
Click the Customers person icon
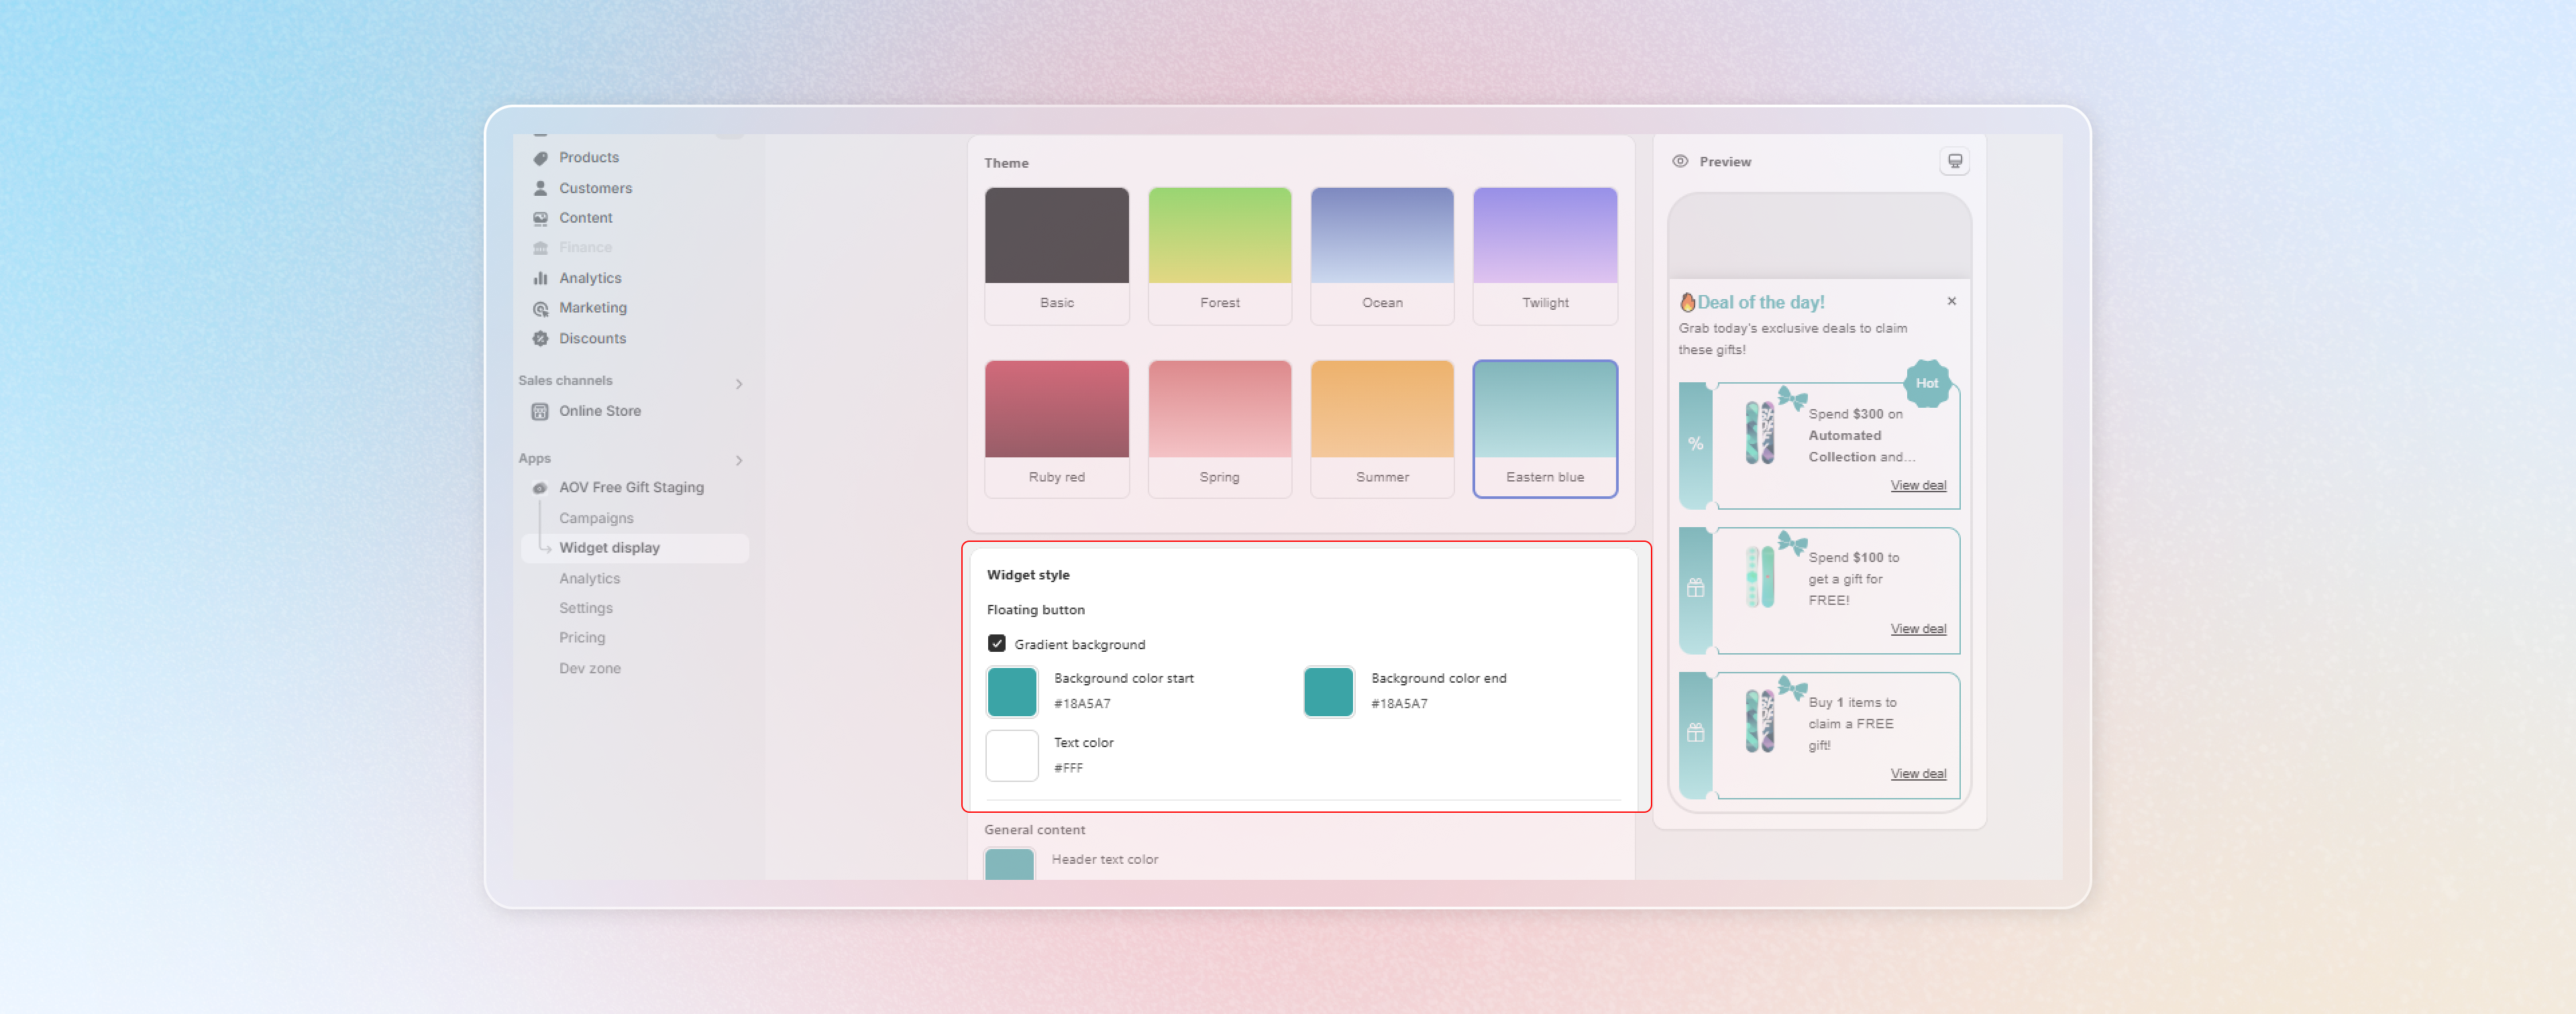click(x=540, y=188)
